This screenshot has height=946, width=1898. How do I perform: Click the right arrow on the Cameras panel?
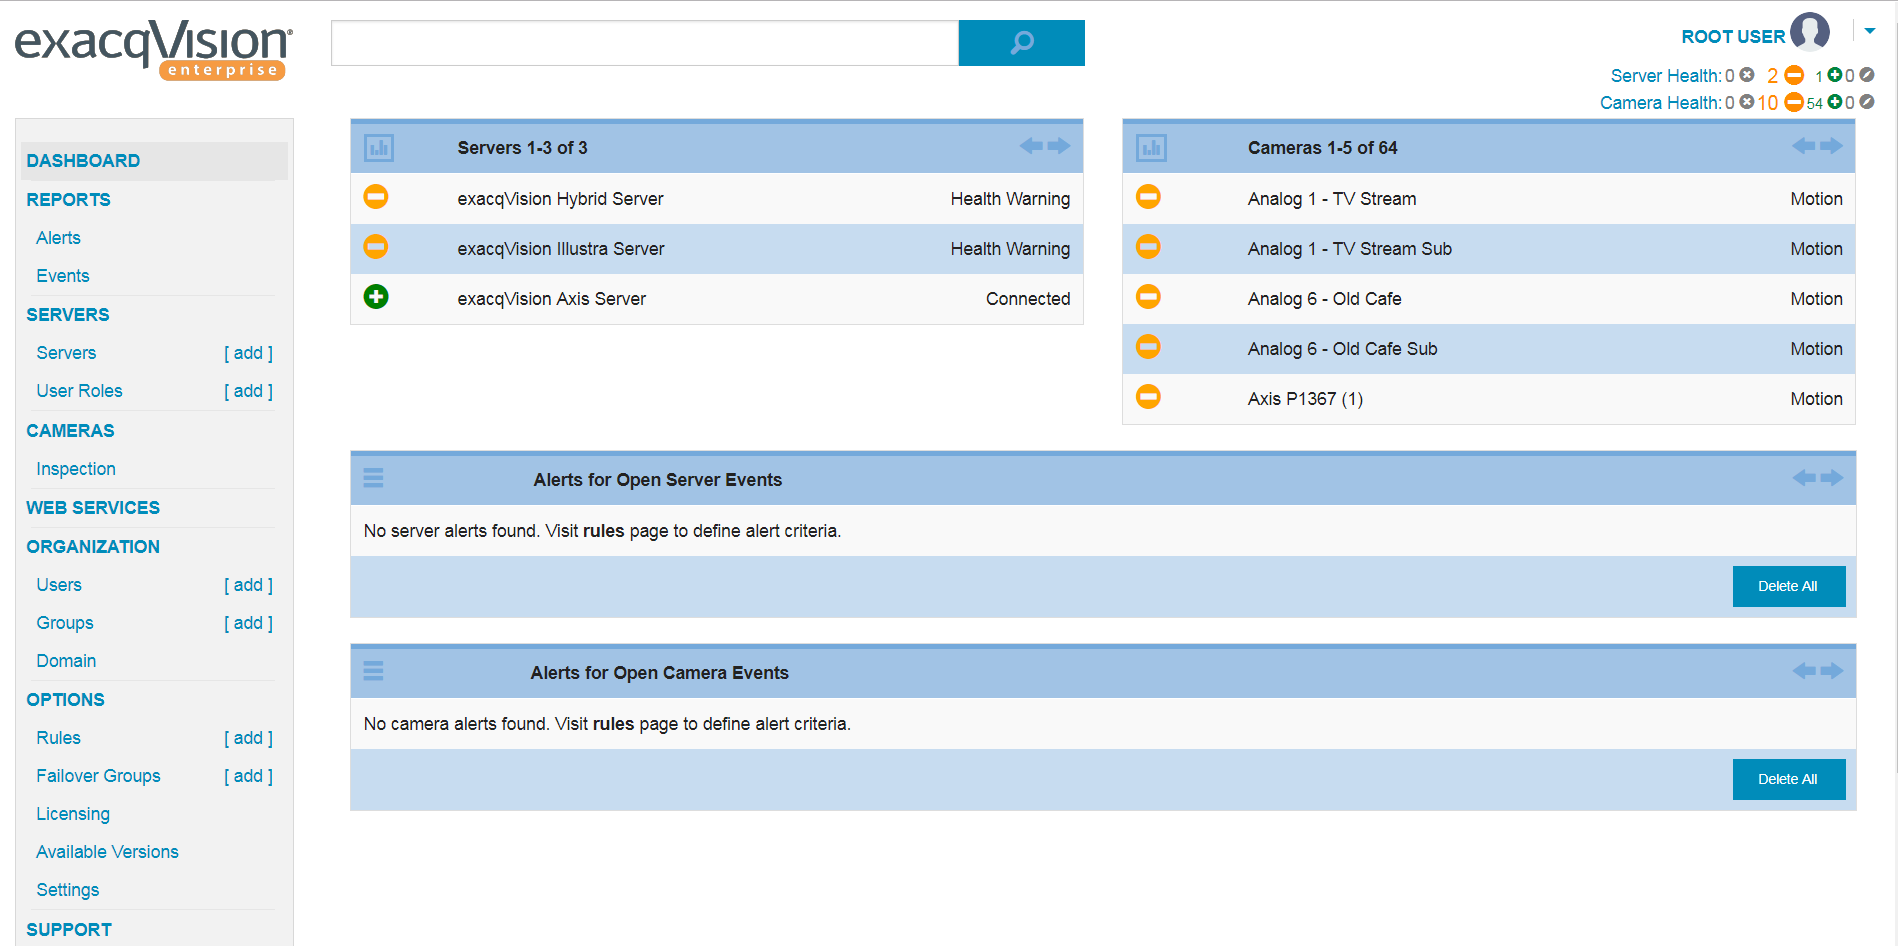1833,146
